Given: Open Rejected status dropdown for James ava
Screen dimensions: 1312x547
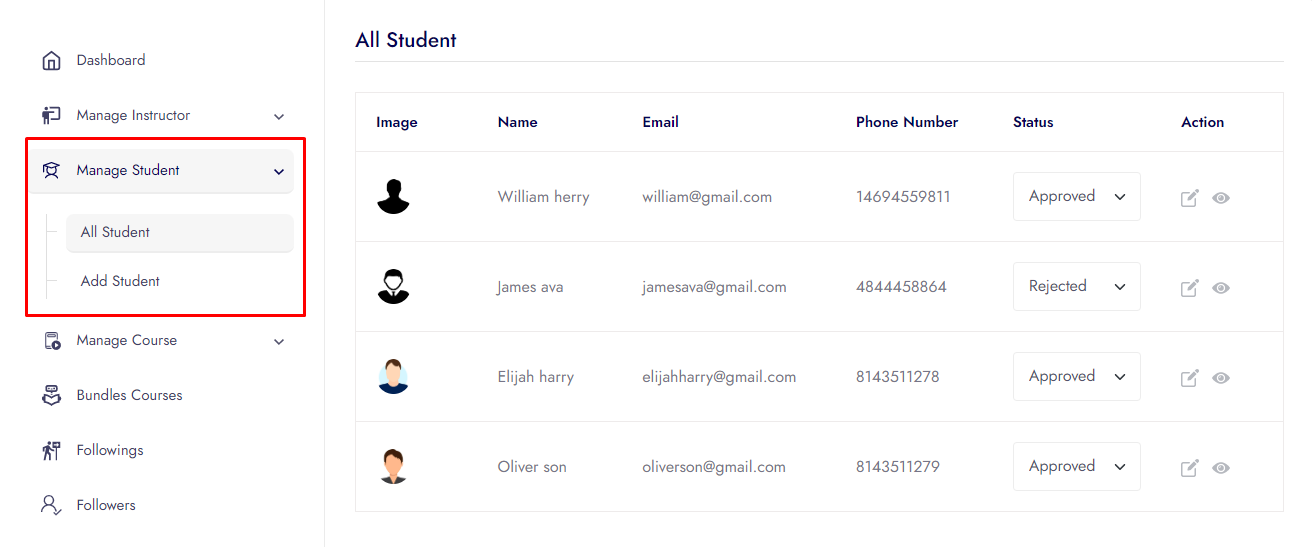Looking at the screenshot, I should tap(1076, 287).
